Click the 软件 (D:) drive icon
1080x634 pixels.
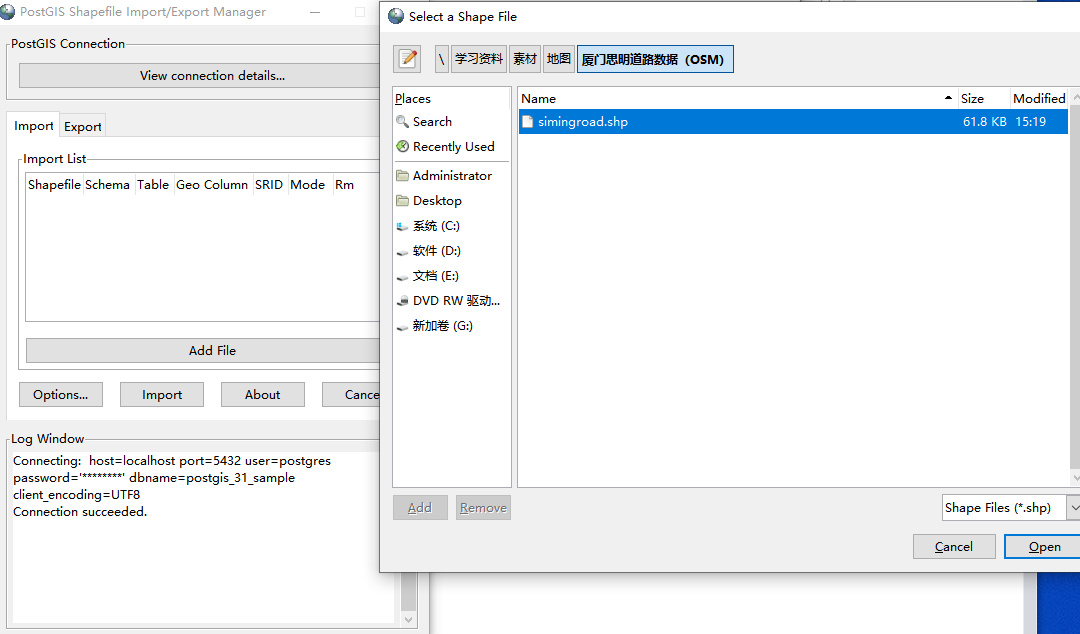[x=402, y=252]
